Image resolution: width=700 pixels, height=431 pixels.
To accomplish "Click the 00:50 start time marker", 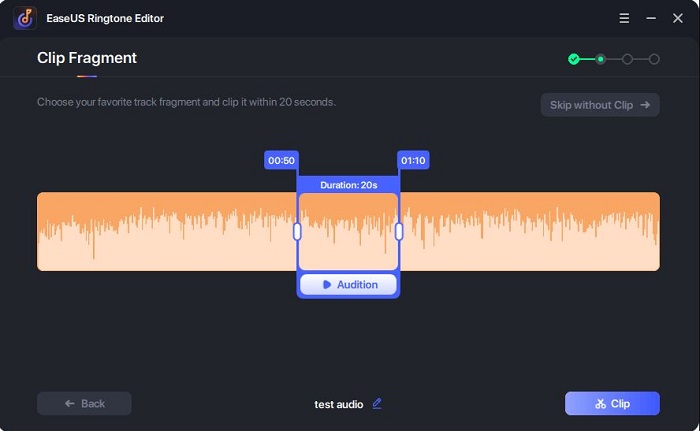I will [x=281, y=160].
